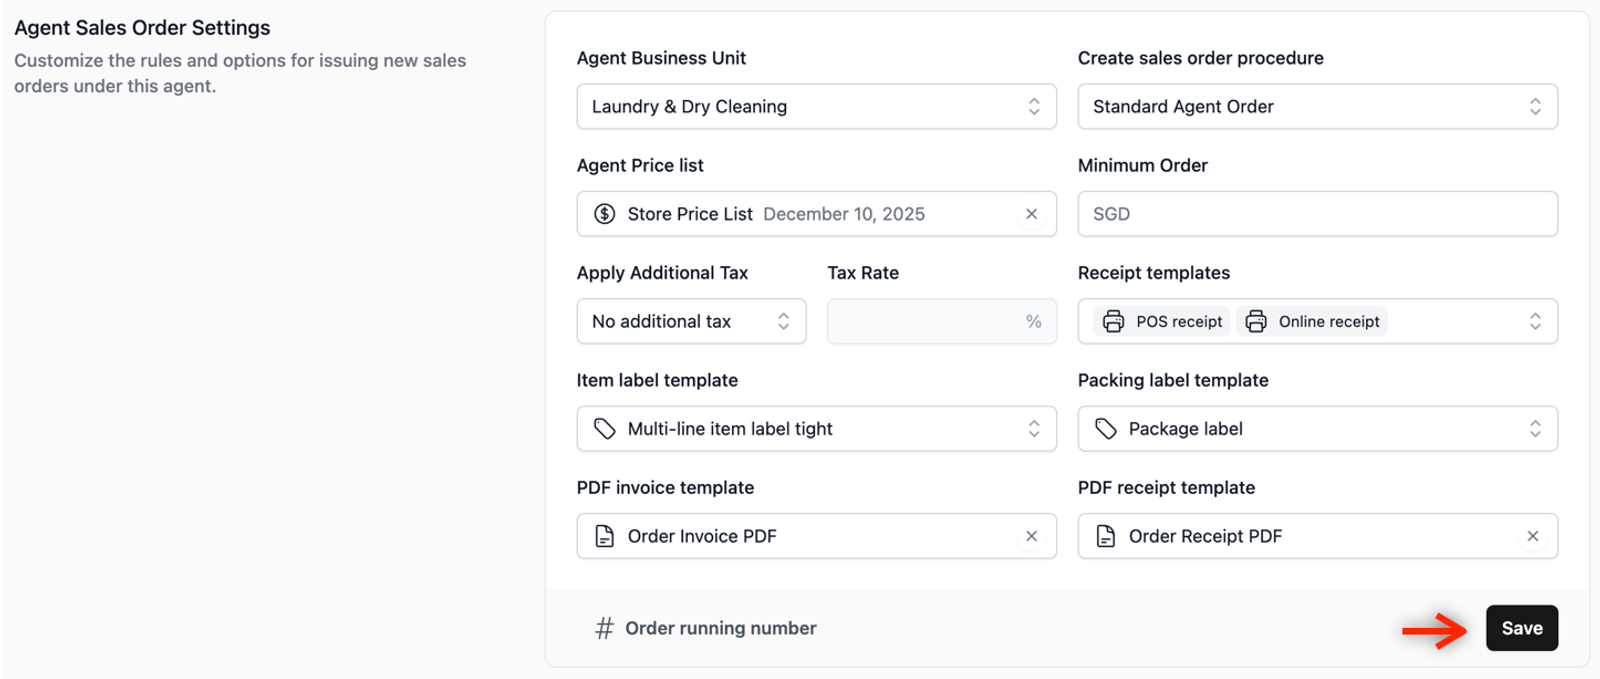Clear the Store Price List selection
The image size is (1600, 679).
pyautogui.click(x=1031, y=214)
